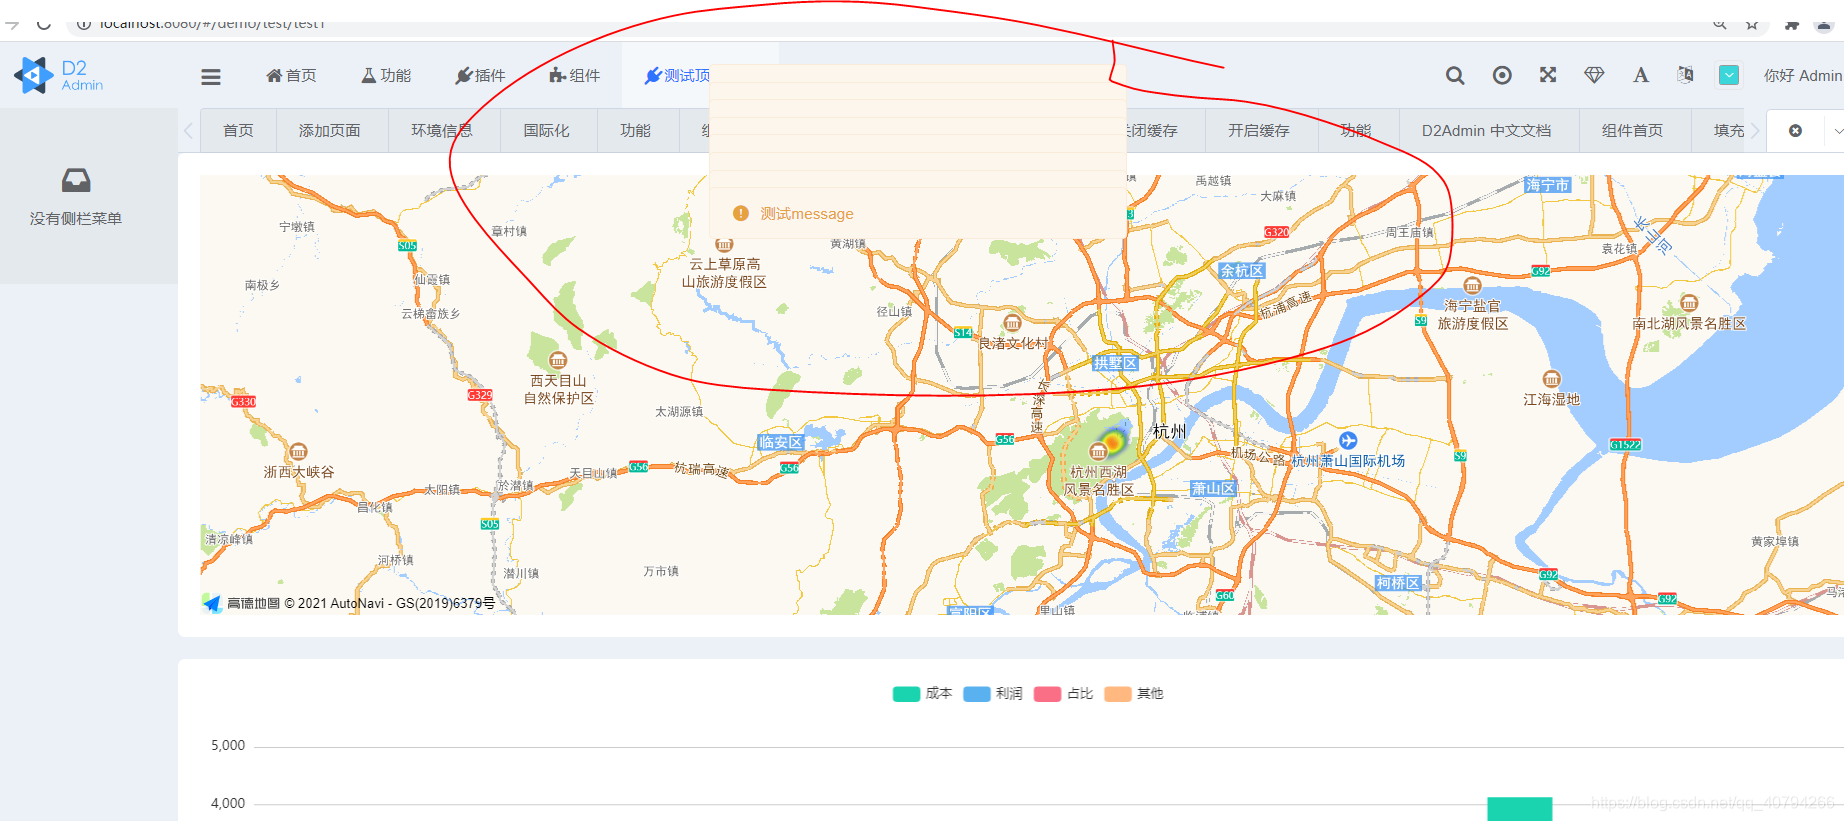Click the 余杭区 district label
This screenshot has height=821, width=1844.
pyautogui.click(x=1242, y=271)
